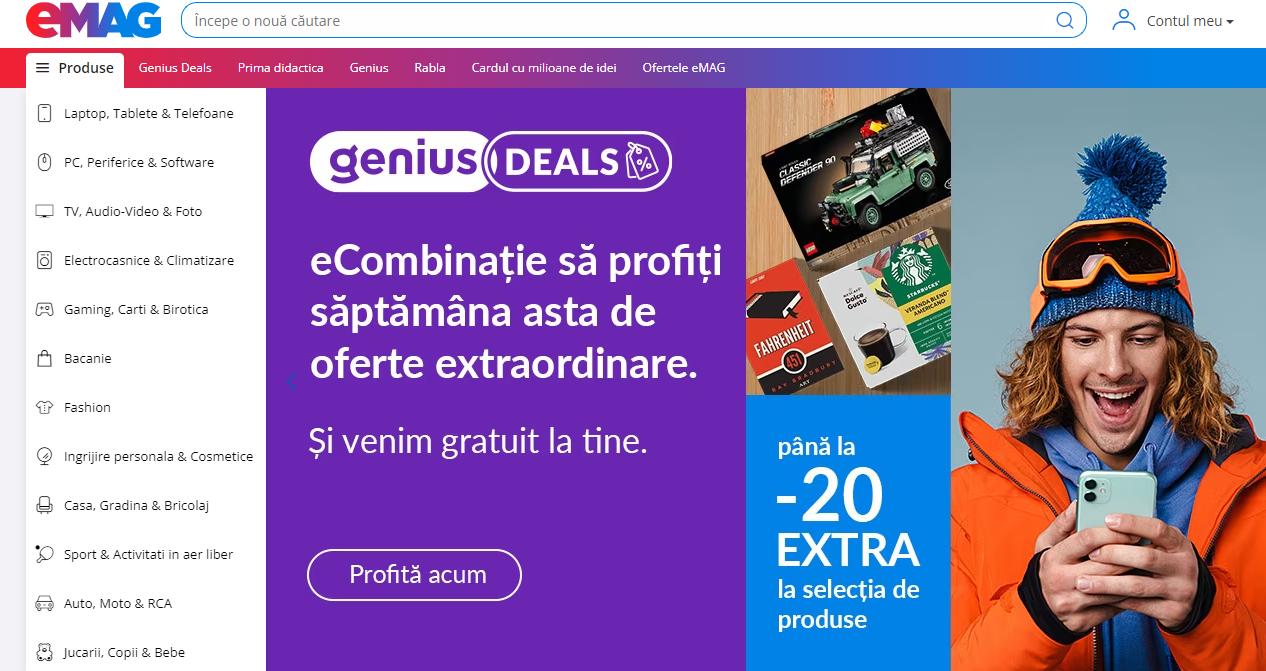Open Cardul cu milioane de idei link
The width and height of the screenshot is (1266, 671).
pyautogui.click(x=544, y=68)
